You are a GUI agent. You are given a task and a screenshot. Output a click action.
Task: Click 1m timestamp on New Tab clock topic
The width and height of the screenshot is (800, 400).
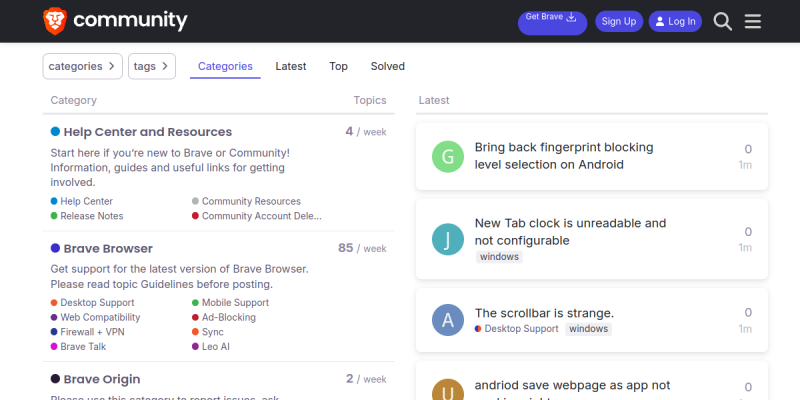(x=745, y=247)
